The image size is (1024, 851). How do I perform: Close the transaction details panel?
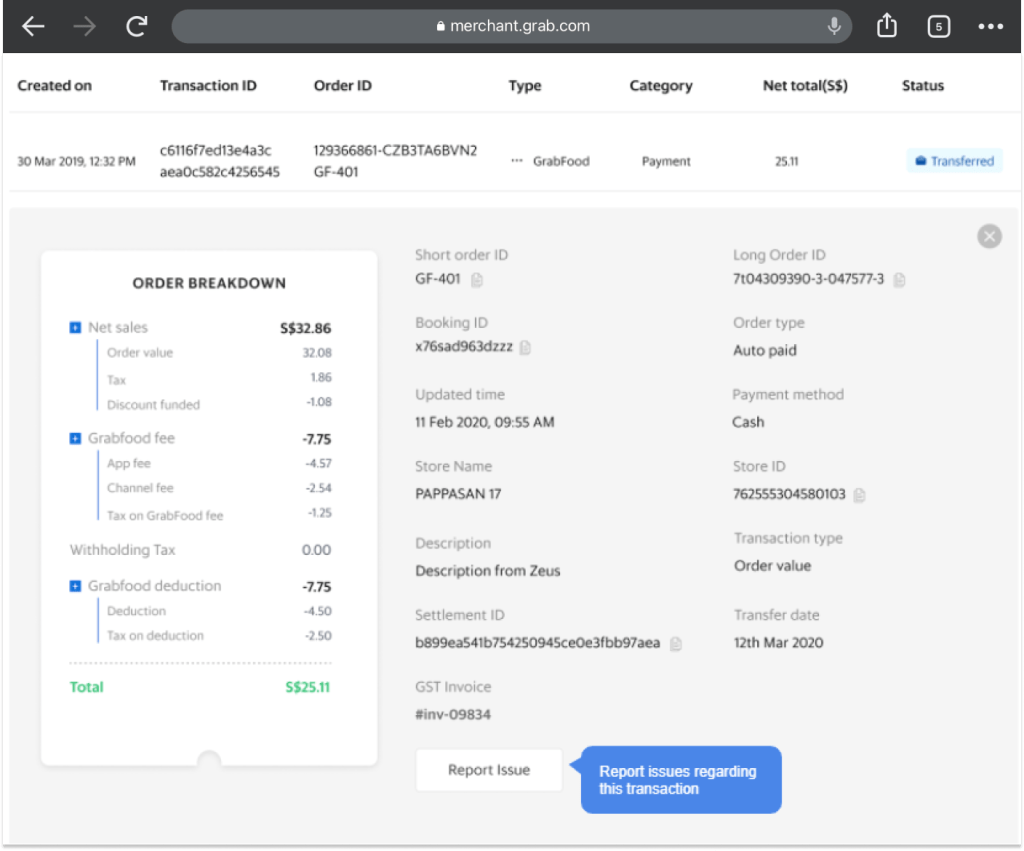(x=989, y=236)
